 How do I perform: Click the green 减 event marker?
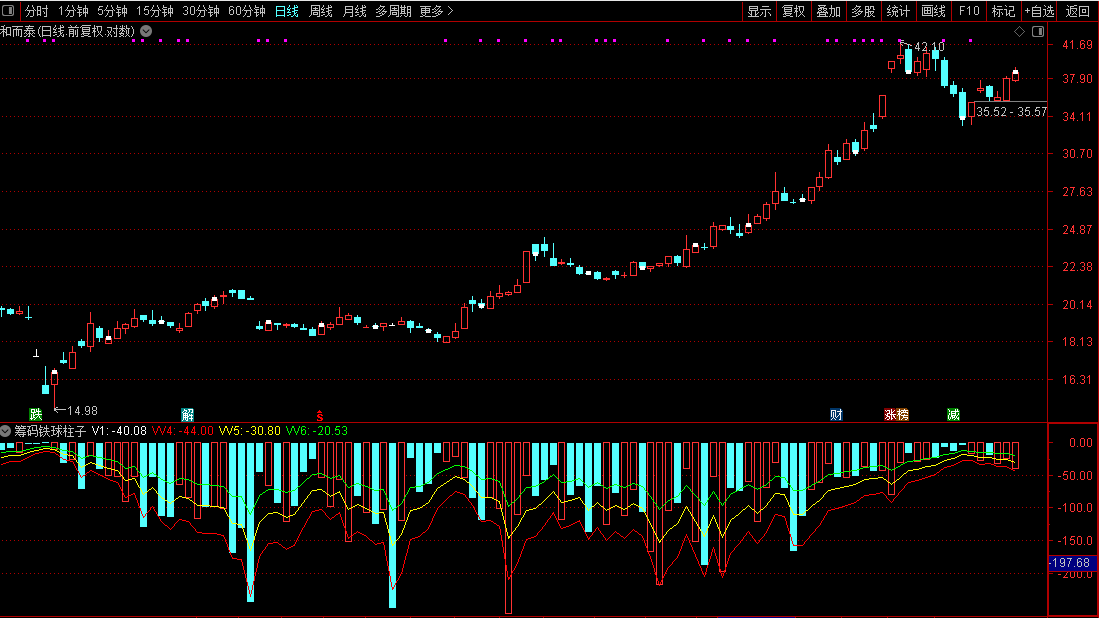coord(953,414)
